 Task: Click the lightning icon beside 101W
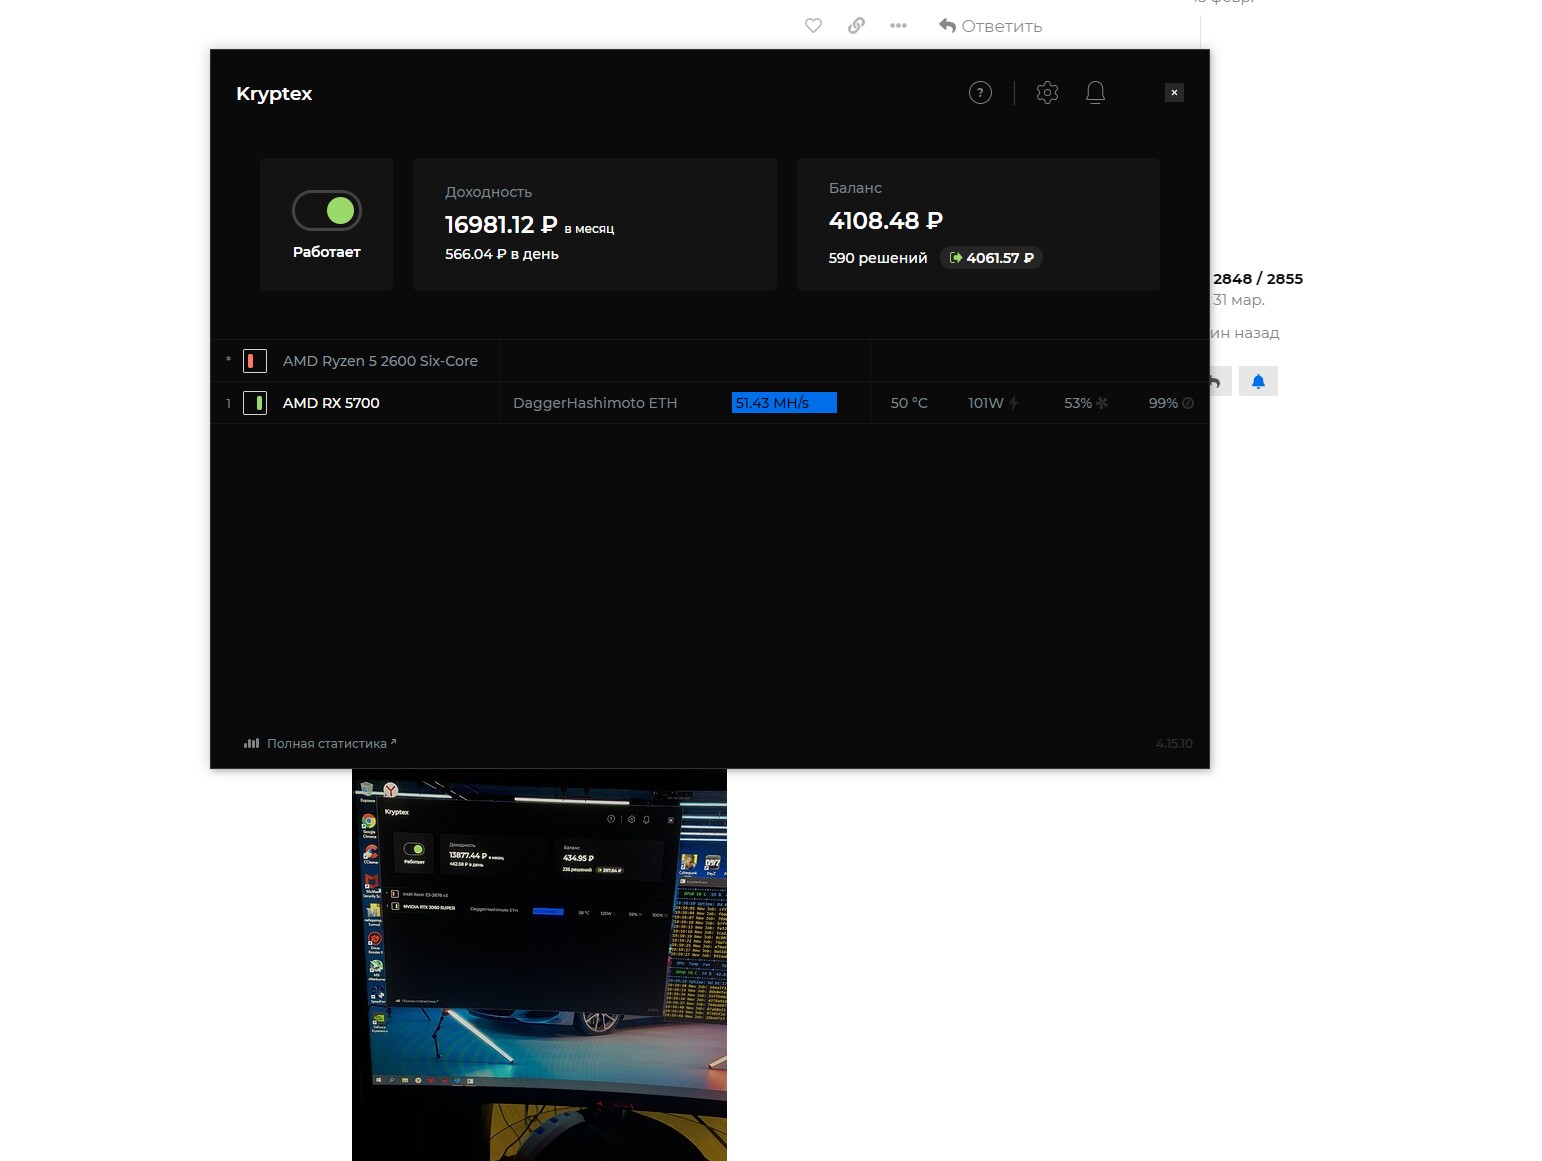coord(1013,403)
